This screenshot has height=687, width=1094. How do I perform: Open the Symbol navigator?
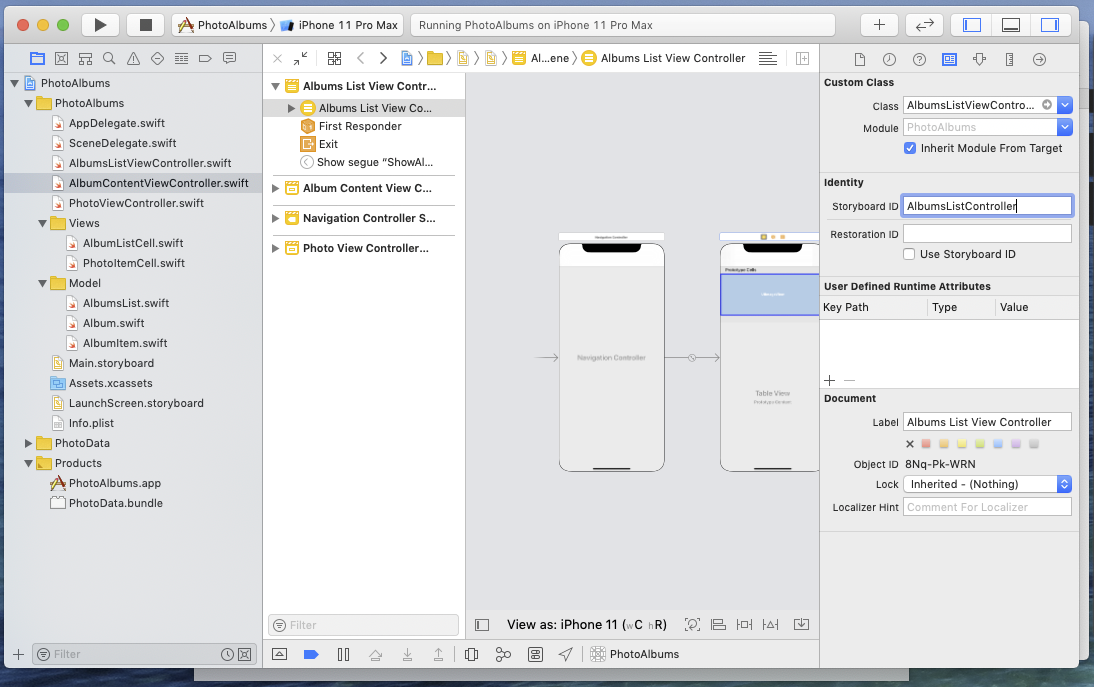[x=85, y=59]
